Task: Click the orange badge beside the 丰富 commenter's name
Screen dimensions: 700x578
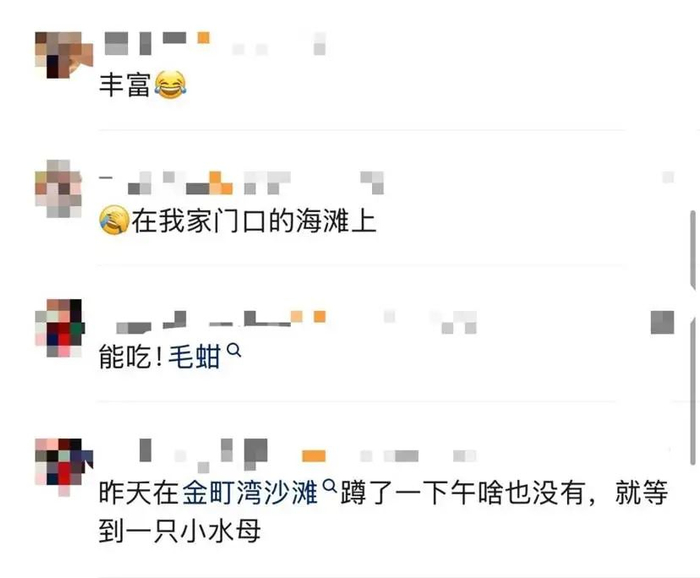Action: (x=204, y=38)
